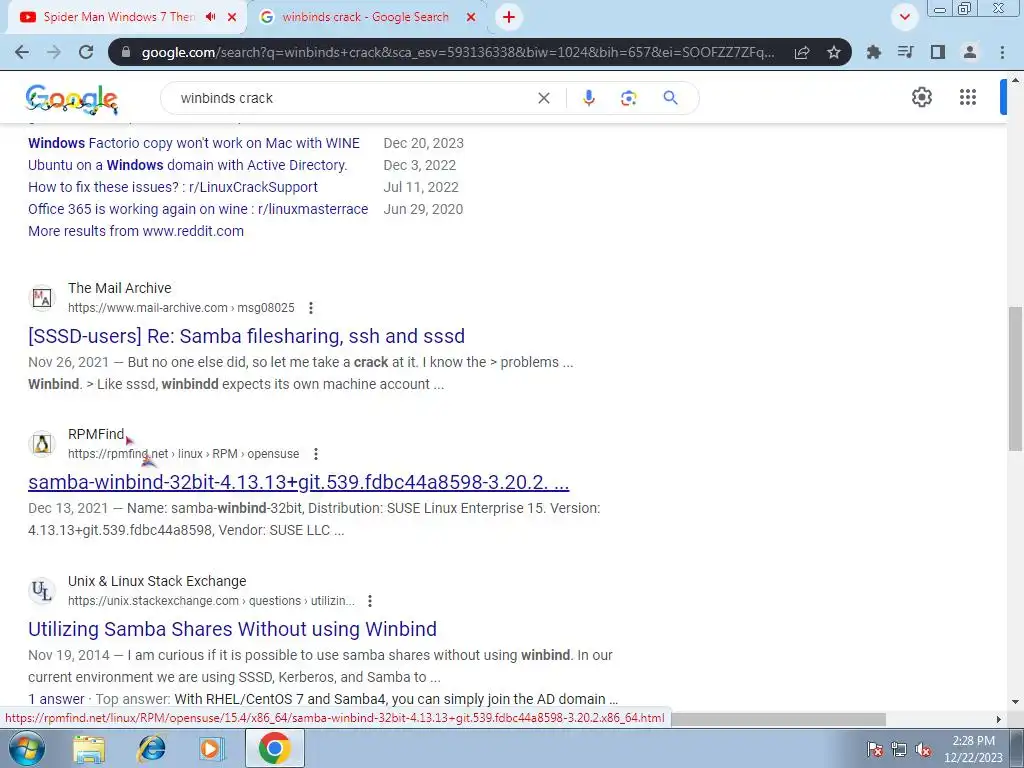Close the Spider Man Windows 7 tab

click(x=232, y=17)
